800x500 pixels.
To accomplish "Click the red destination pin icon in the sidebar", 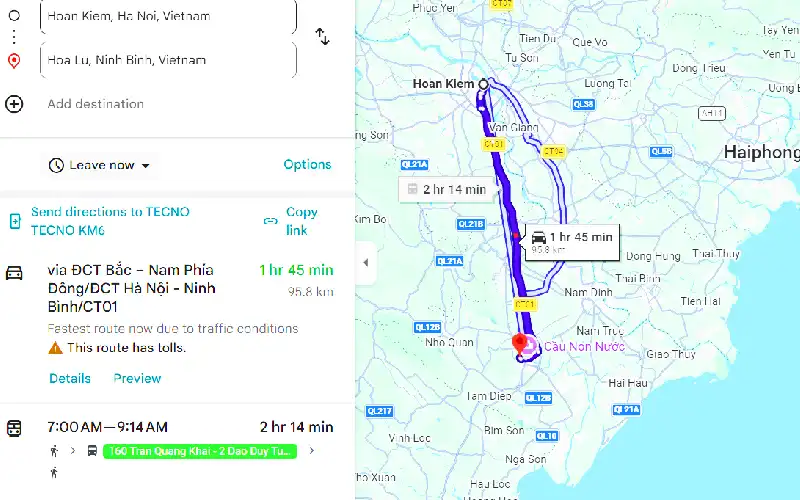I will (x=14, y=61).
